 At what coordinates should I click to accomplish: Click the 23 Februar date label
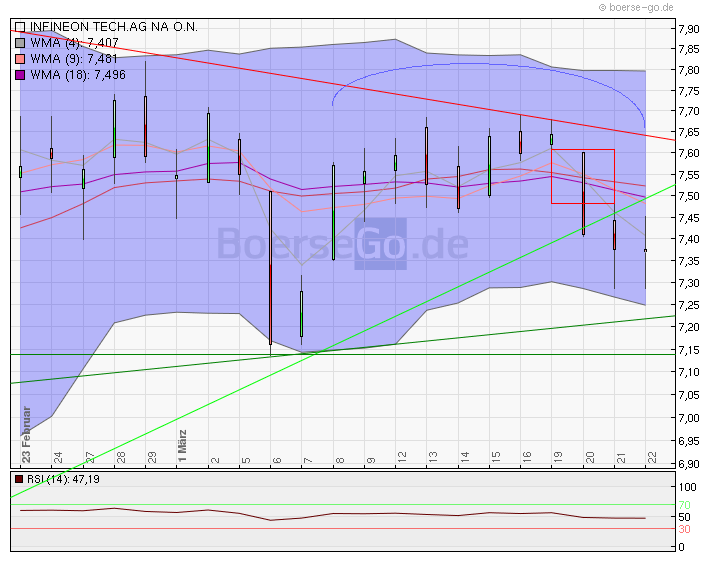click(x=26, y=434)
